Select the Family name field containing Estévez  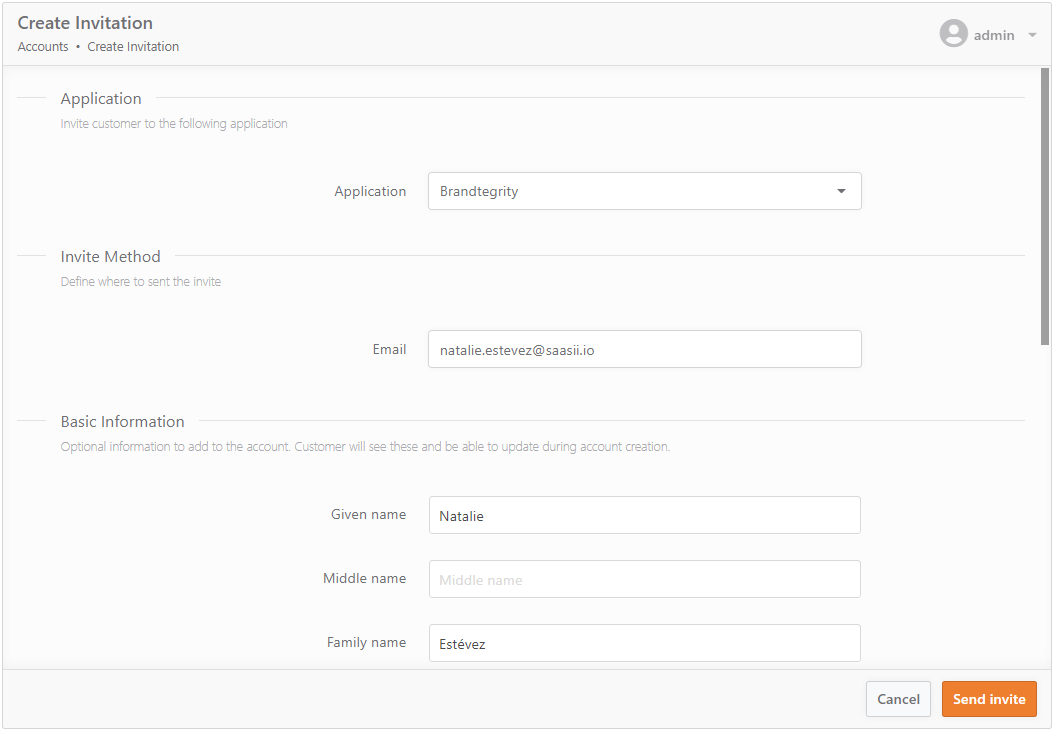pyautogui.click(x=645, y=643)
